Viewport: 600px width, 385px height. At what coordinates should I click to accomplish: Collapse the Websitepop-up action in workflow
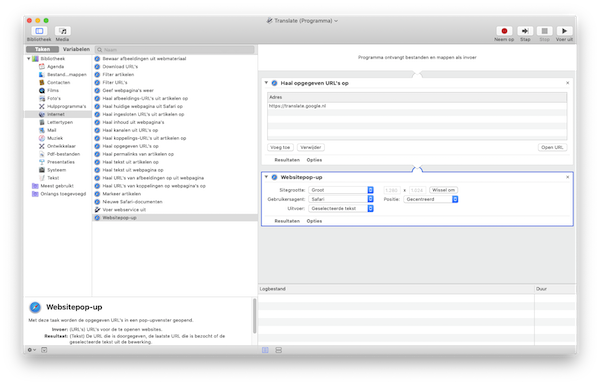(x=266, y=177)
